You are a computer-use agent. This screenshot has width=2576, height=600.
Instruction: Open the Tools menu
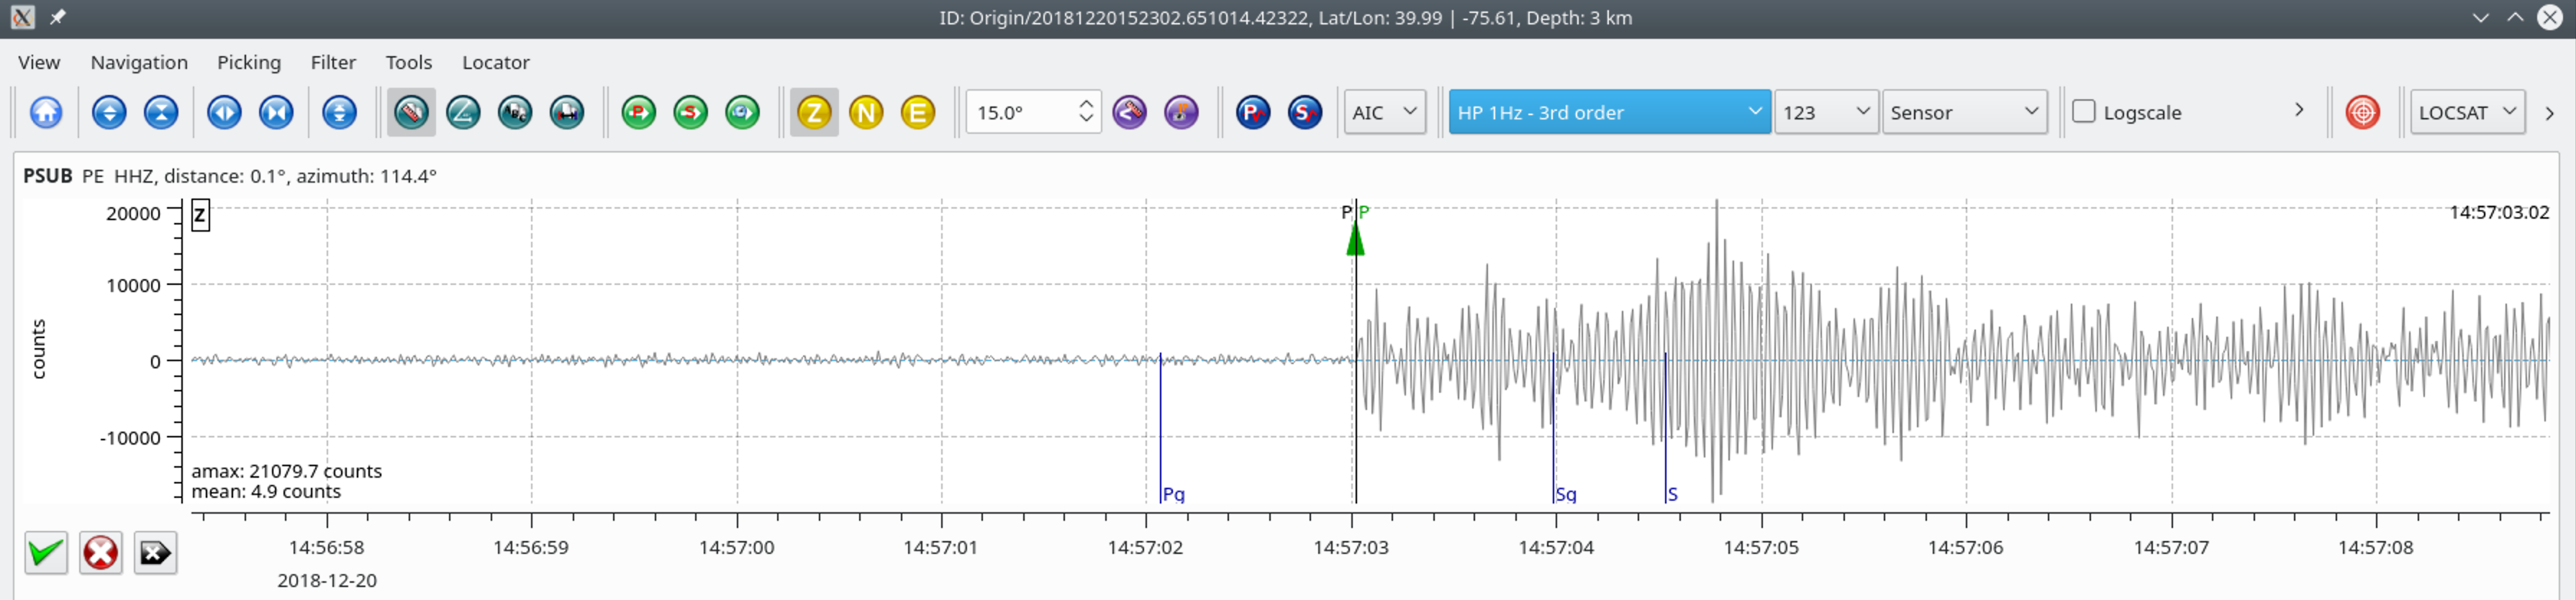409,62
